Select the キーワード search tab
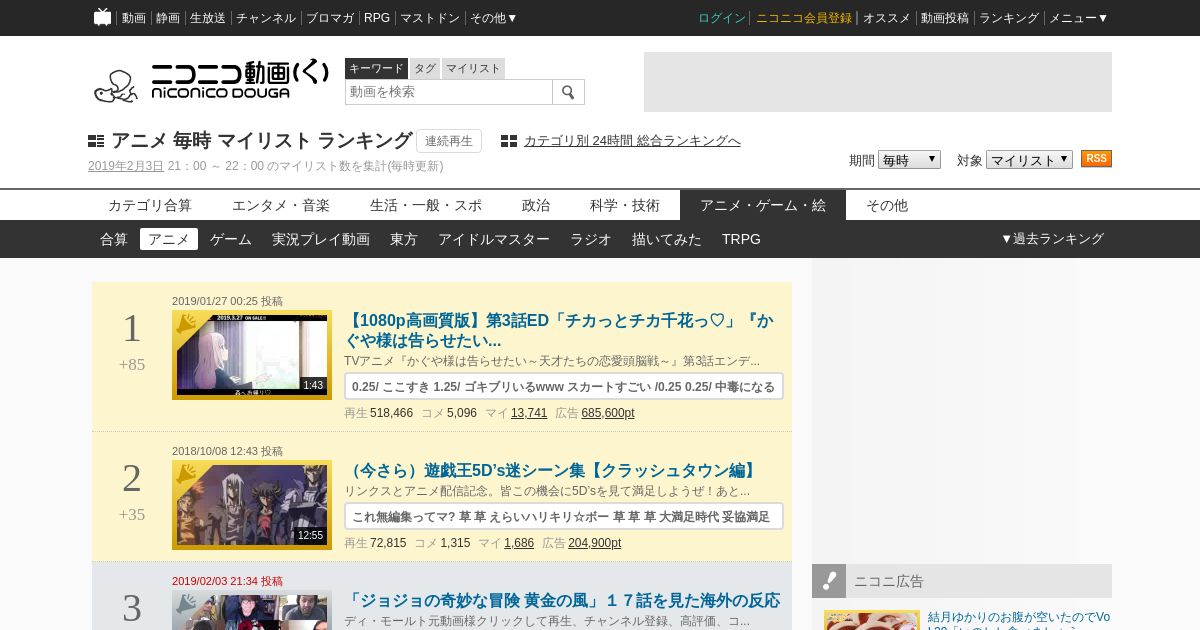1200x630 pixels. coord(376,68)
